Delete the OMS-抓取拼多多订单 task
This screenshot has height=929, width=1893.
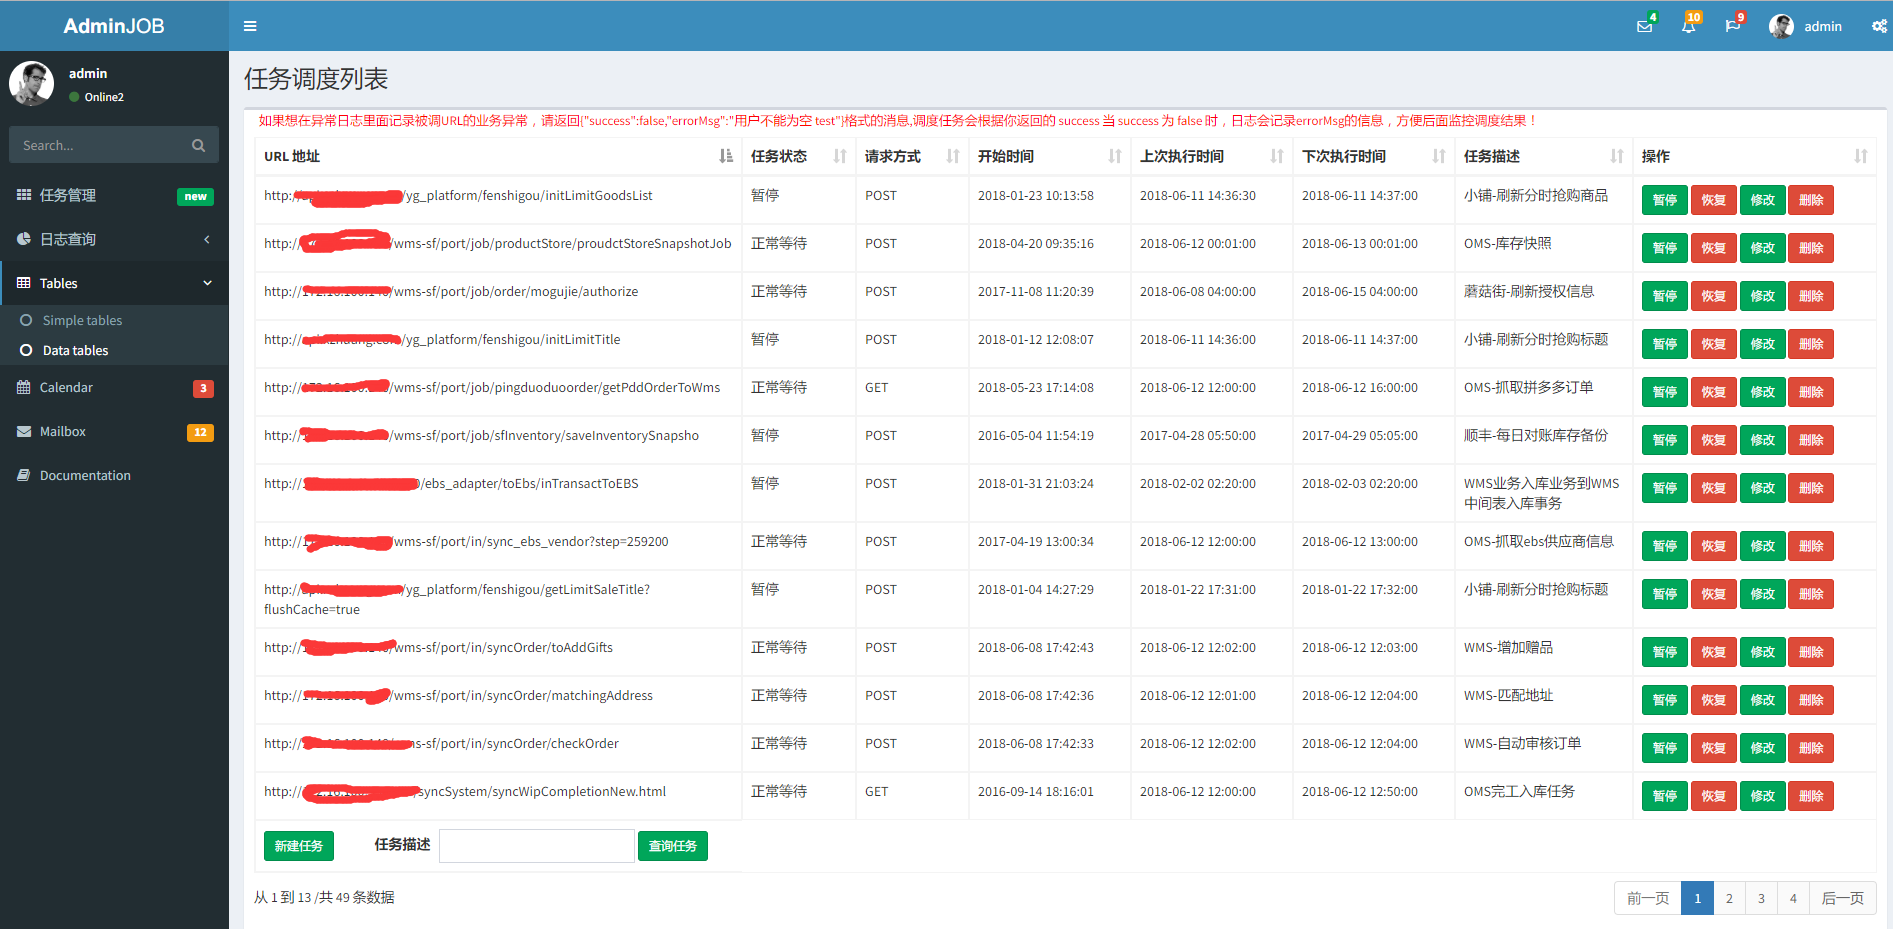point(1811,392)
